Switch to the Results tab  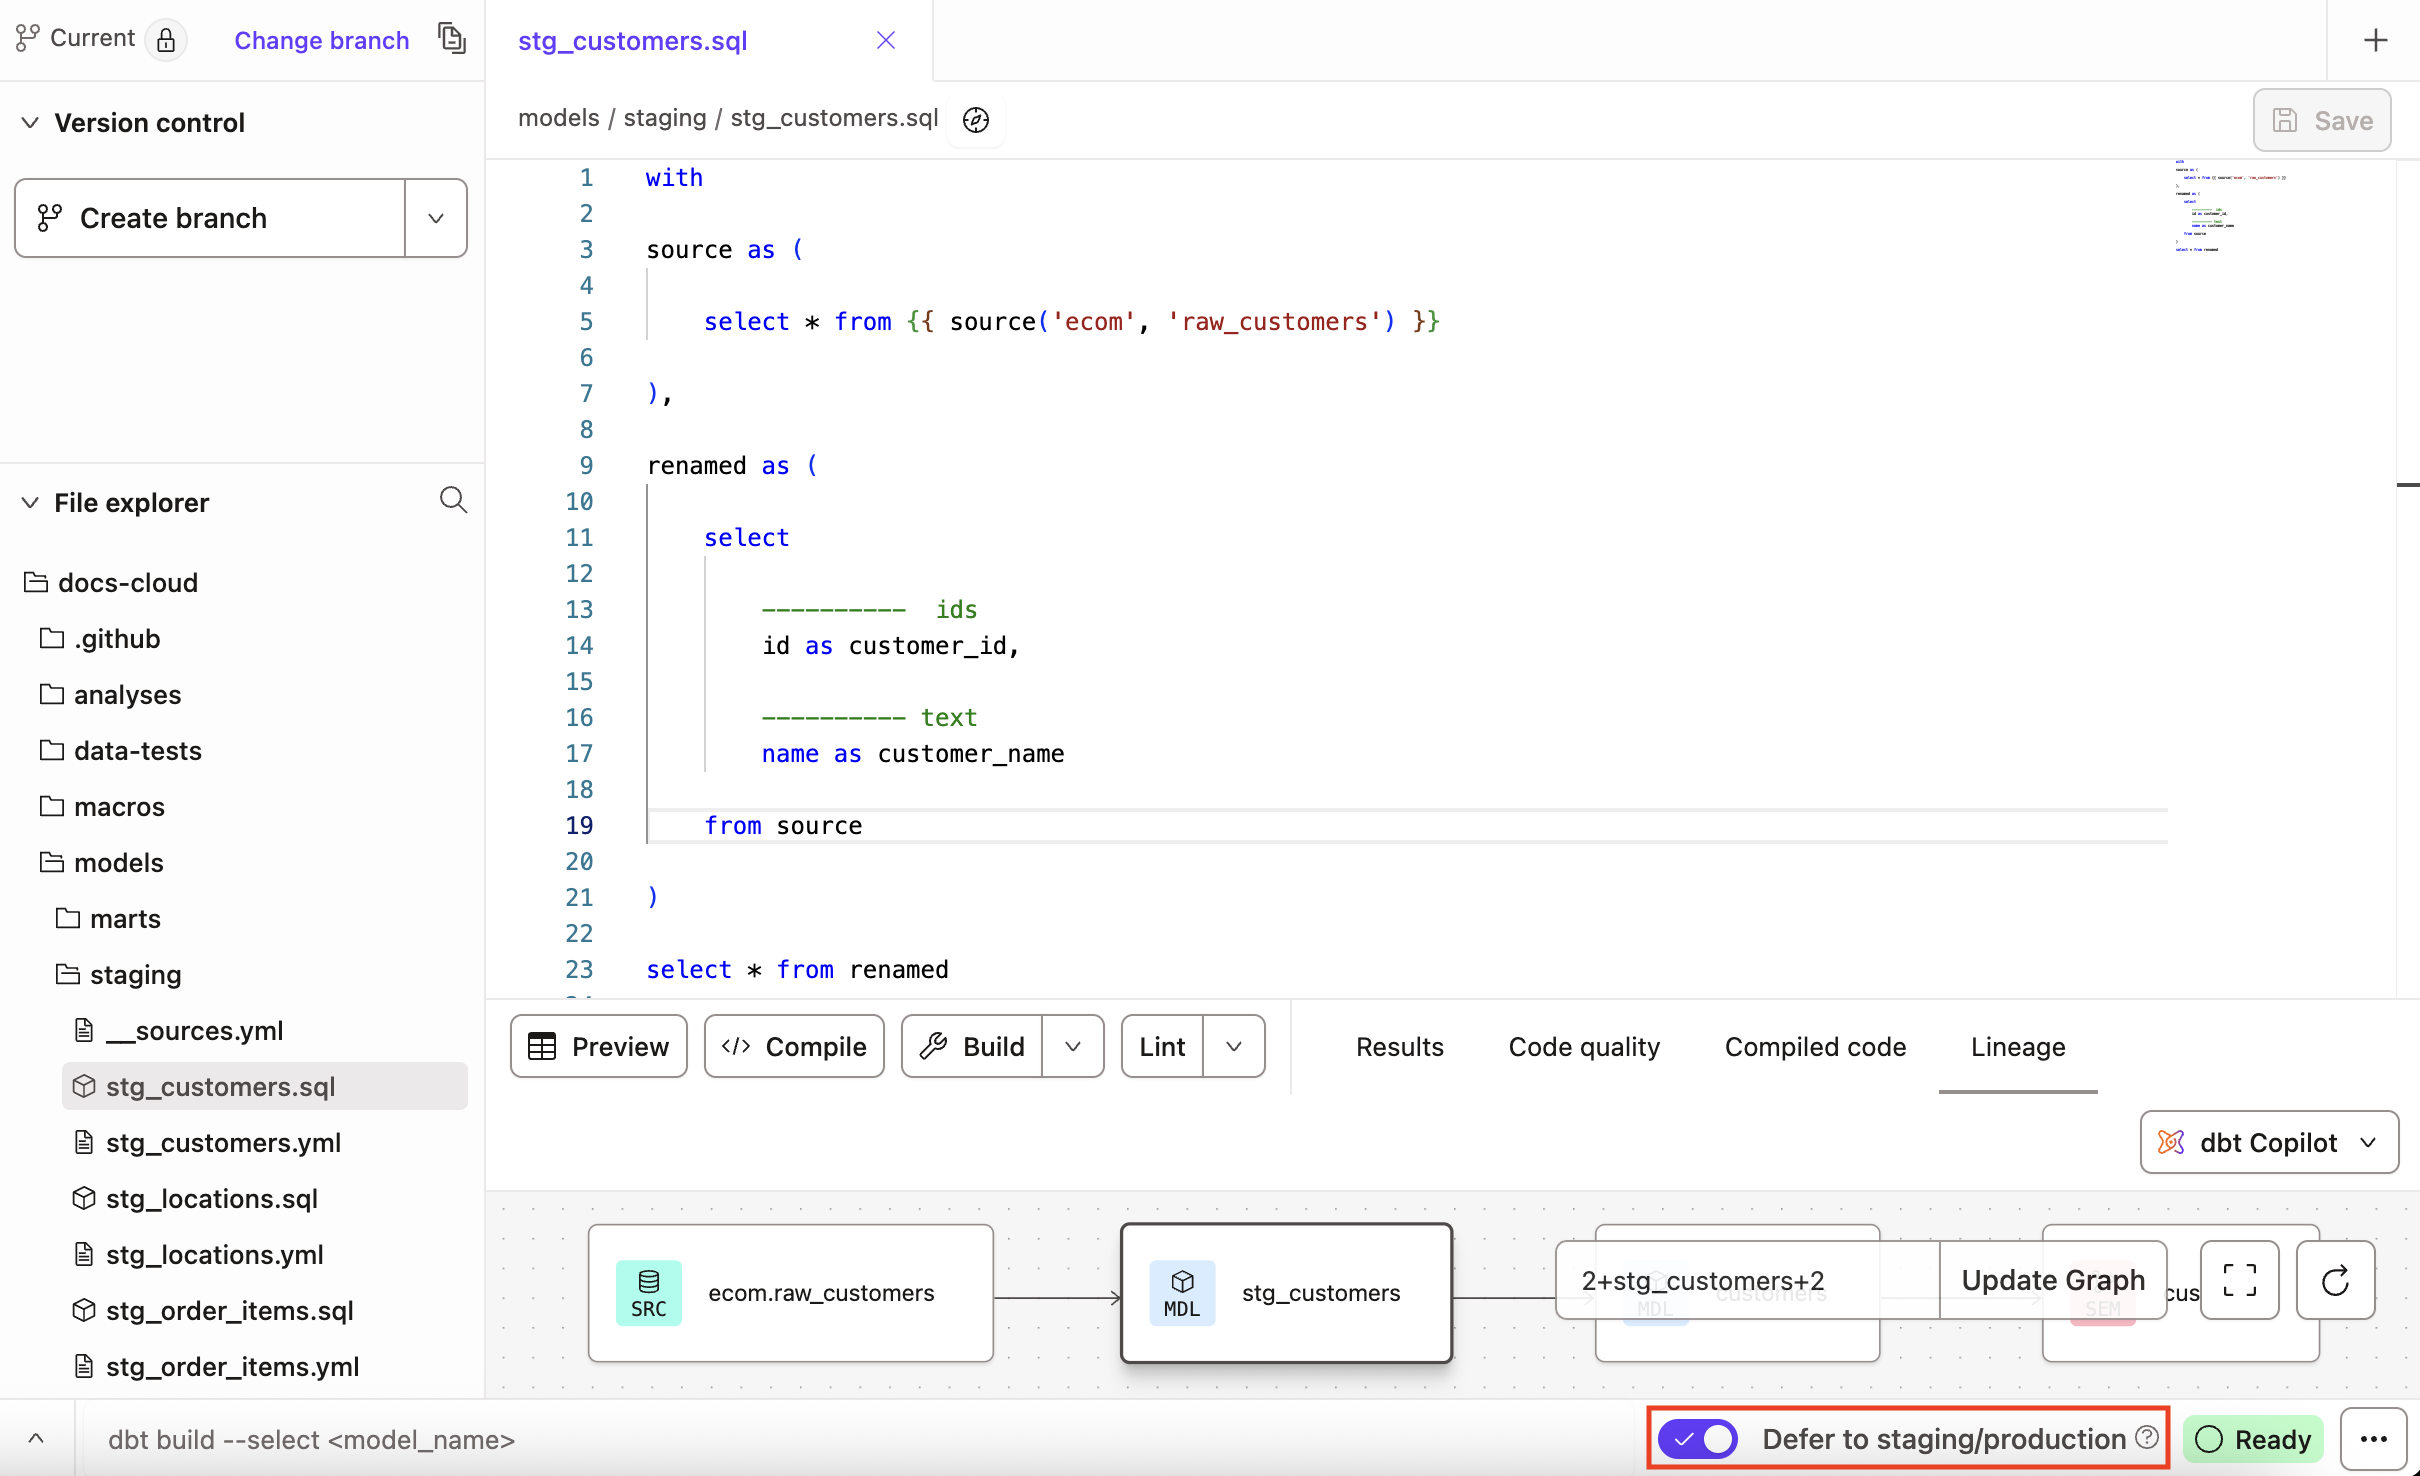(1398, 1046)
